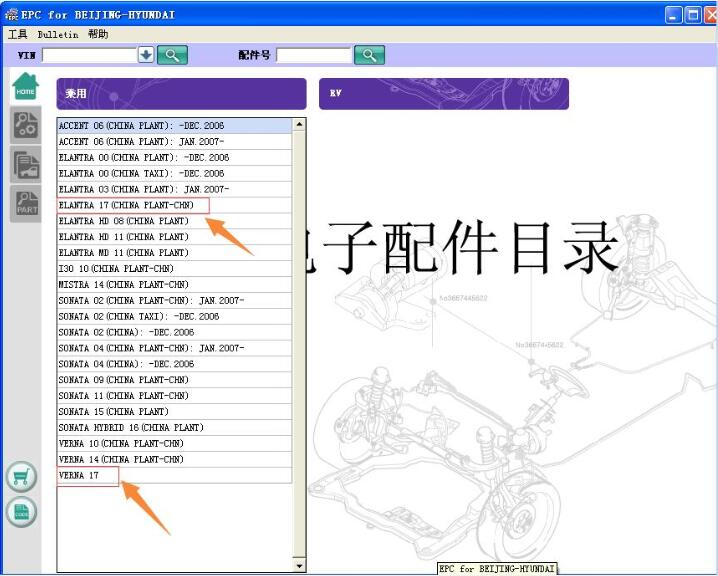Select SONATA 04 (CHINA): -DEC.2006
The image size is (718, 576).
[174, 364]
